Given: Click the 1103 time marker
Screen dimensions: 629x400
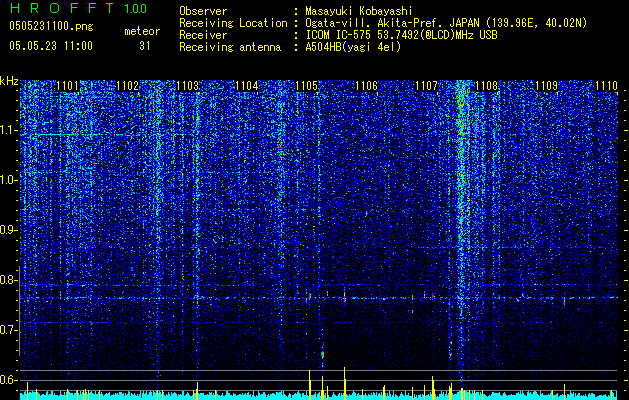Looking at the screenshot, I should click(187, 86).
